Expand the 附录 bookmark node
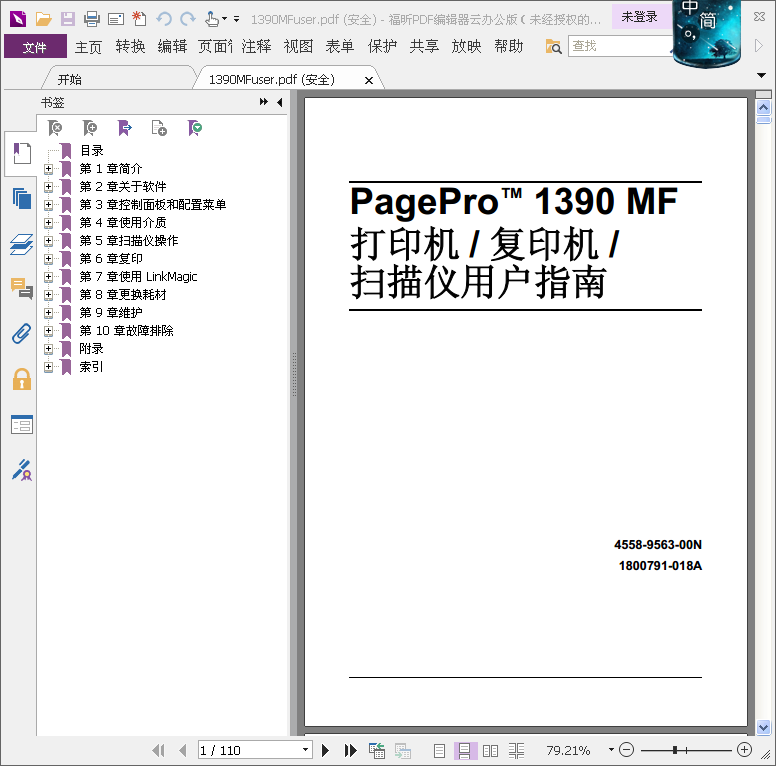776x766 pixels. (48, 348)
